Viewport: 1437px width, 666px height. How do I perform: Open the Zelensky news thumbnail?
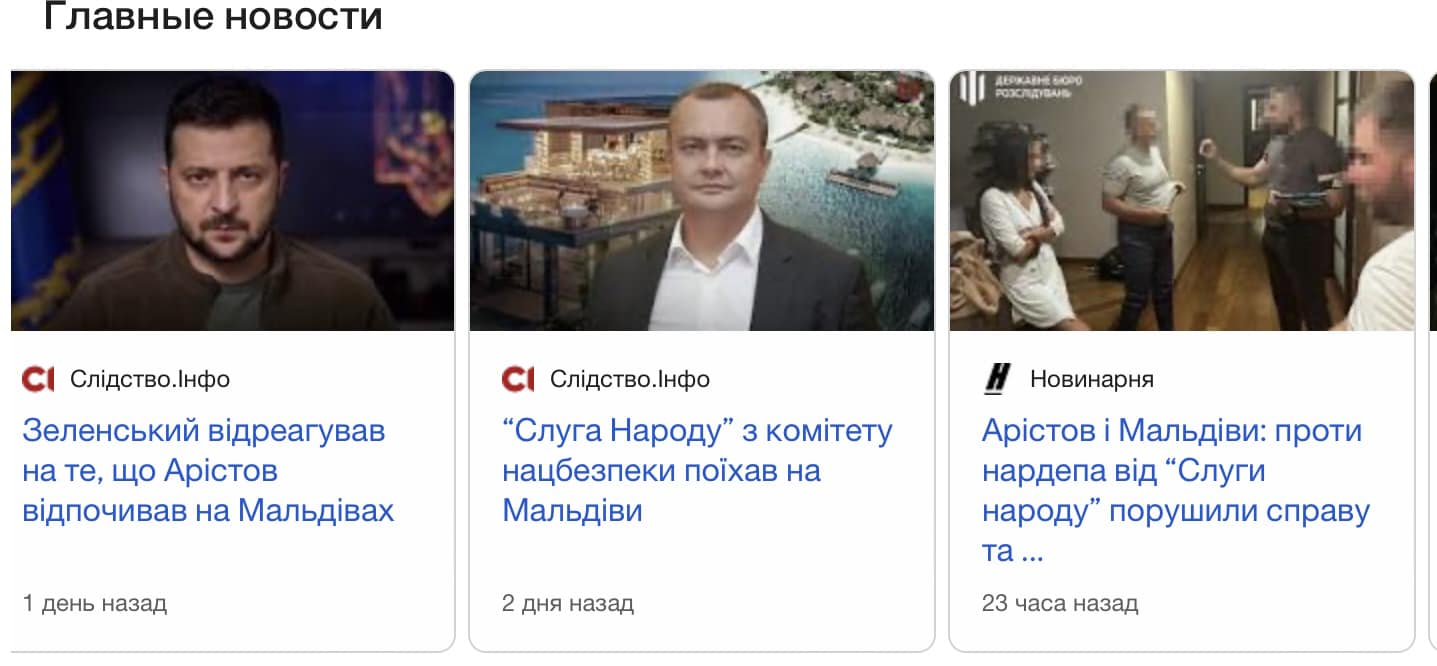[232, 201]
